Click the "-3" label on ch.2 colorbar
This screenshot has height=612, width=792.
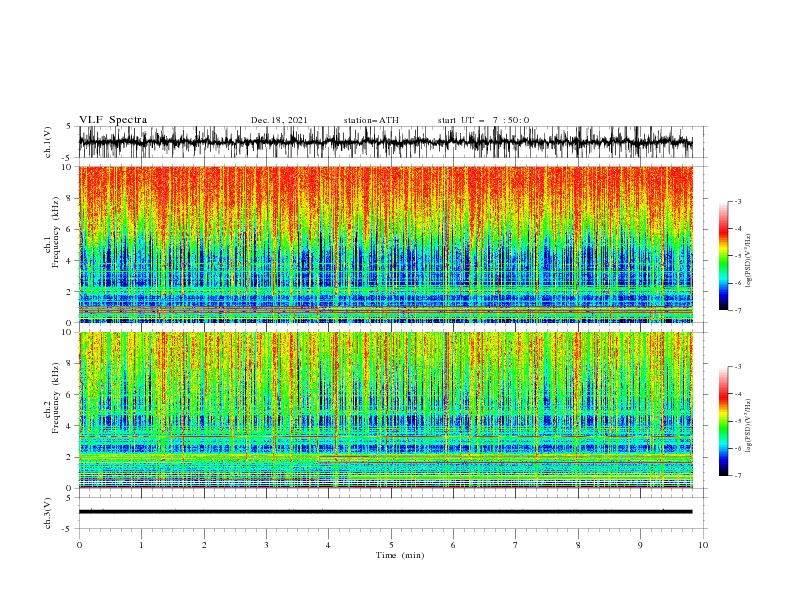(x=738, y=367)
